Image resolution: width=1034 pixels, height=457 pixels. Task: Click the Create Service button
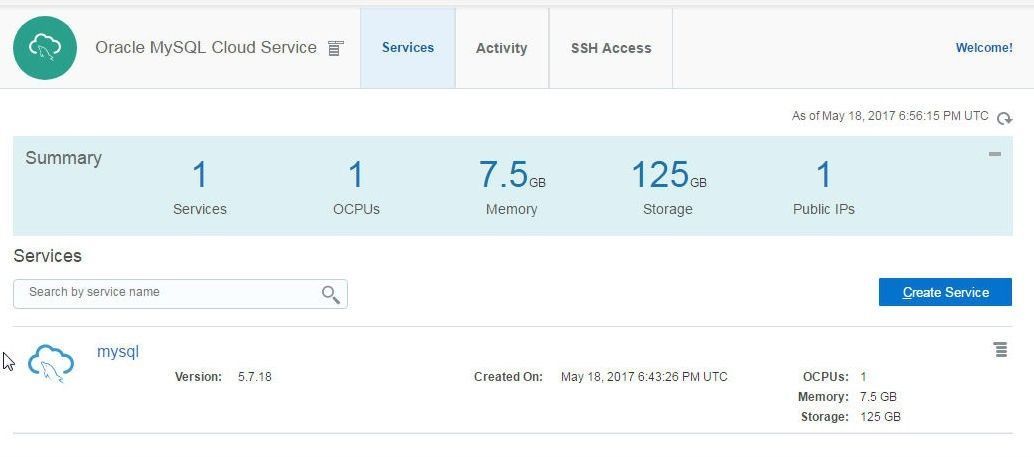coord(945,292)
